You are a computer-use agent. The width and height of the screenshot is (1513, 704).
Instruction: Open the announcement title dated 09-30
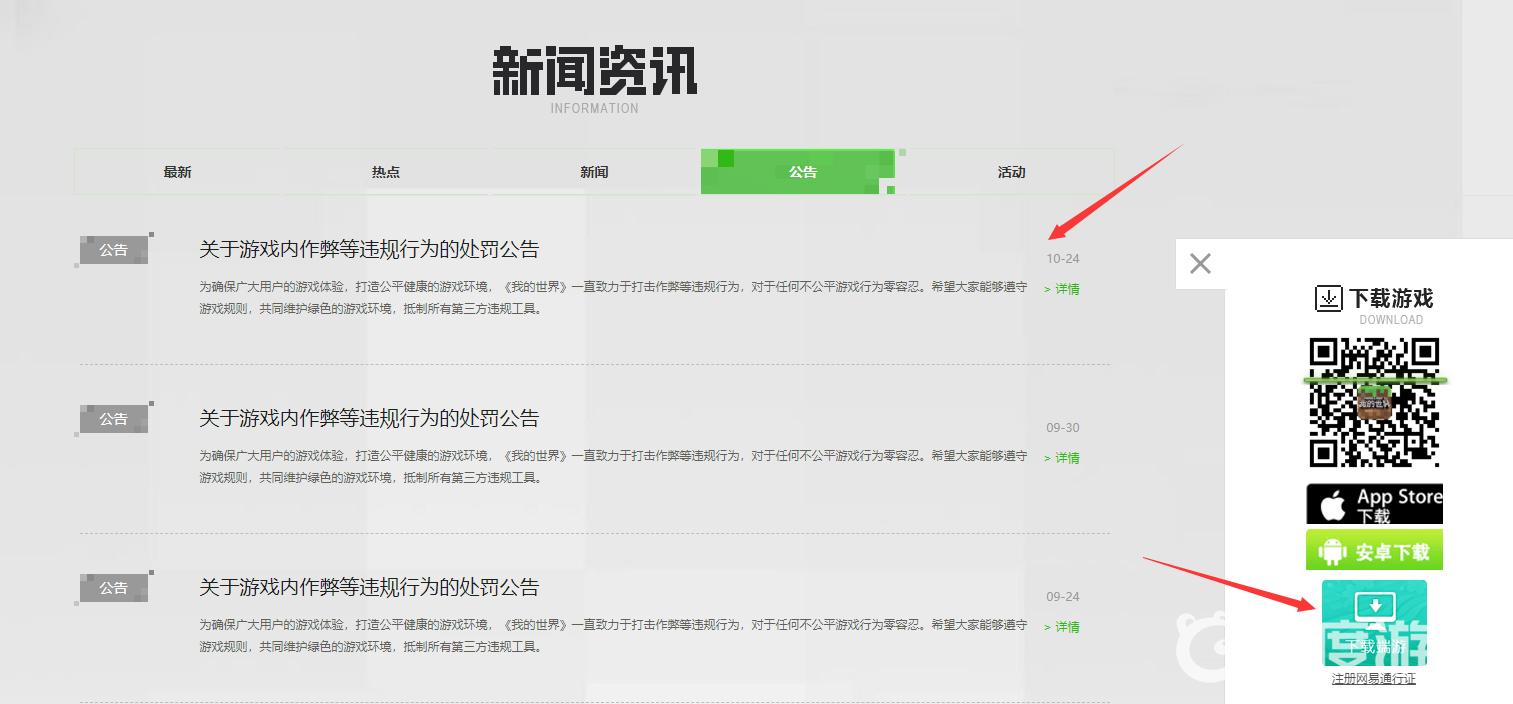pyautogui.click(x=369, y=418)
